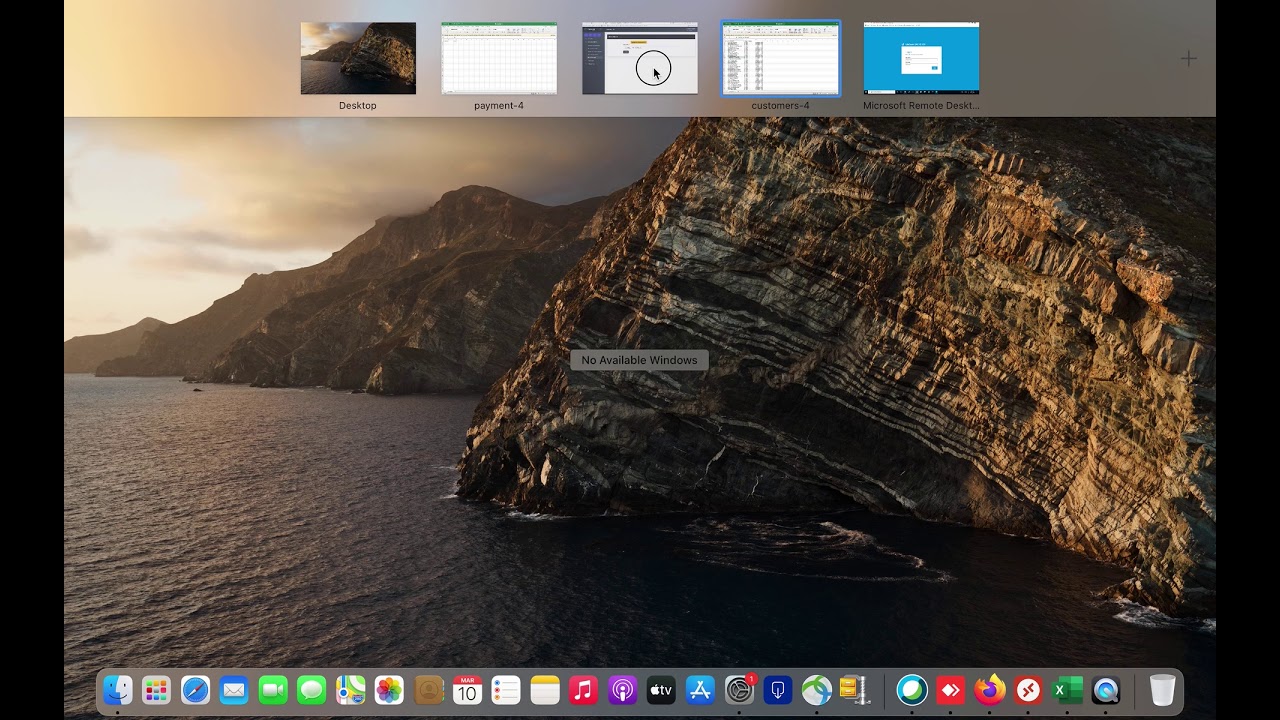Launch Music from the Dock

[x=583, y=690]
